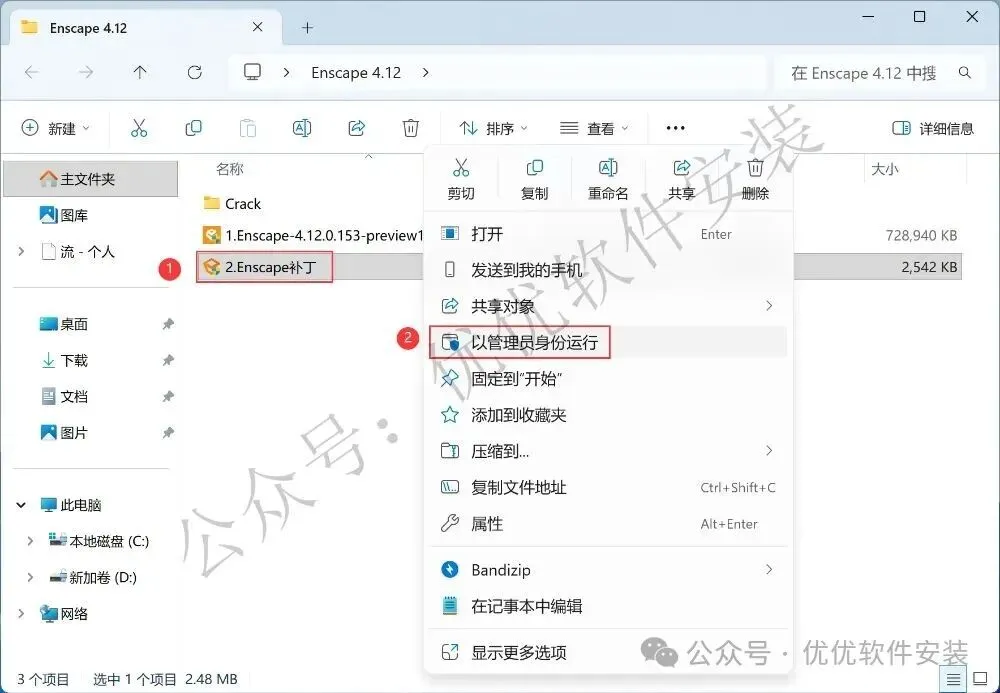Choose 以管理员身份运行
The image size is (1000, 693).
point(608,342)
